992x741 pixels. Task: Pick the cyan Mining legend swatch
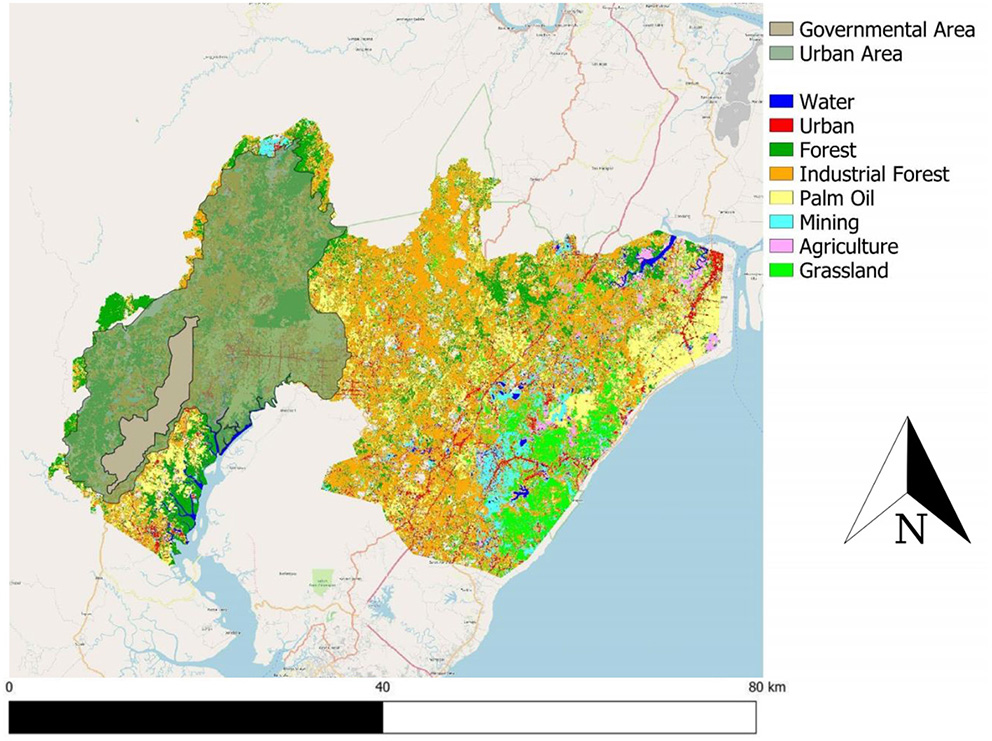pyautogui.click(x=781, y=223)
